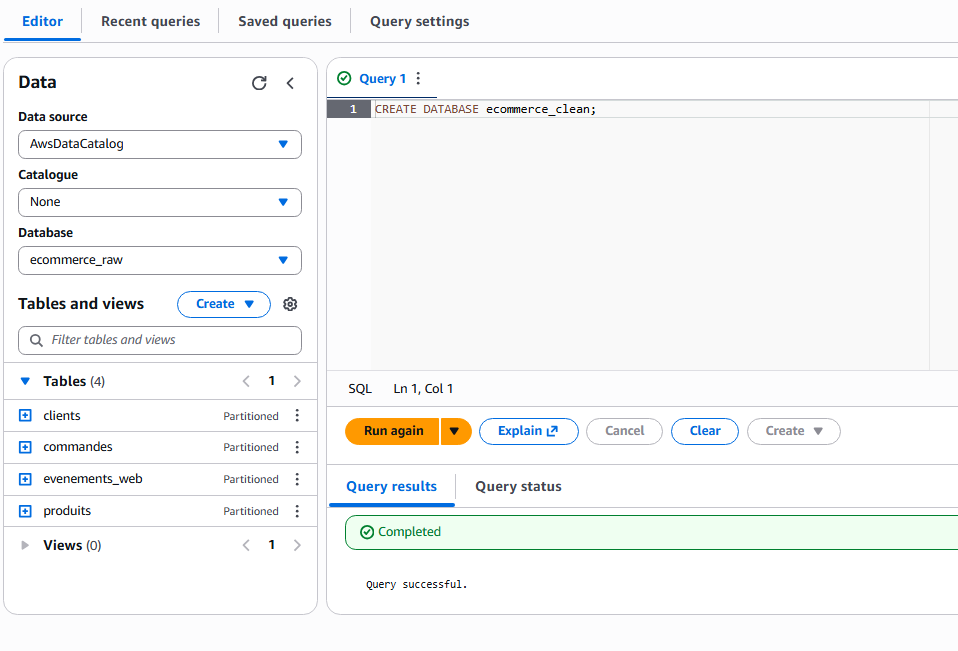Open the Query 1 tab options menu
Image resolution: width=958 pixels, height=651 pixels.
(x=418, y=78)
